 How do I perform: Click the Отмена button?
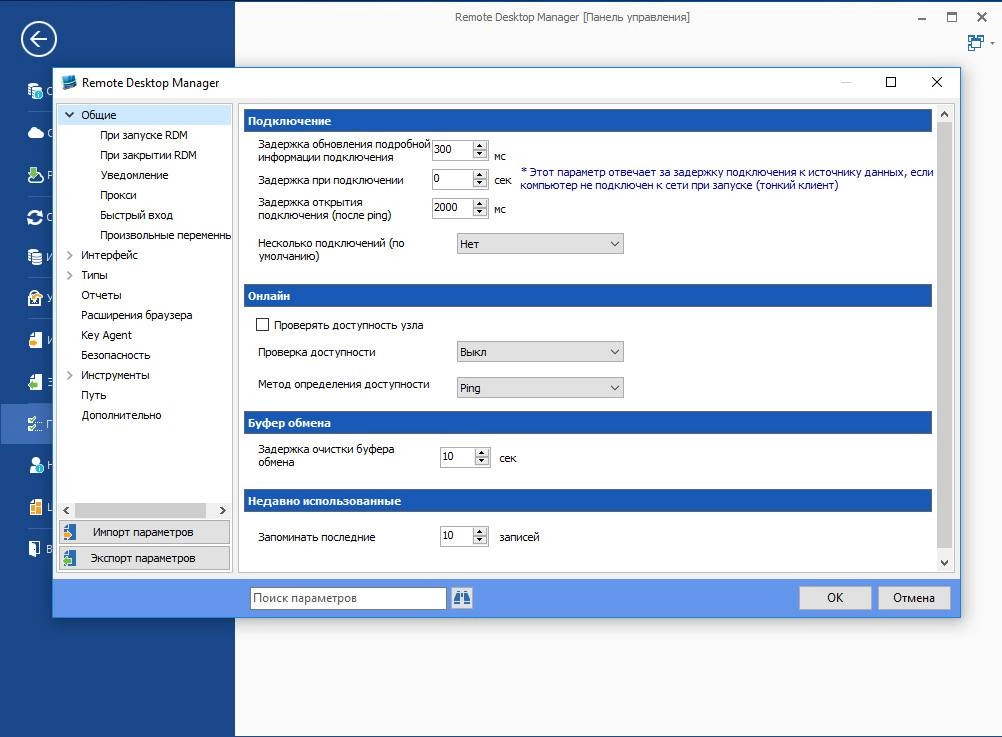(914, 598)
